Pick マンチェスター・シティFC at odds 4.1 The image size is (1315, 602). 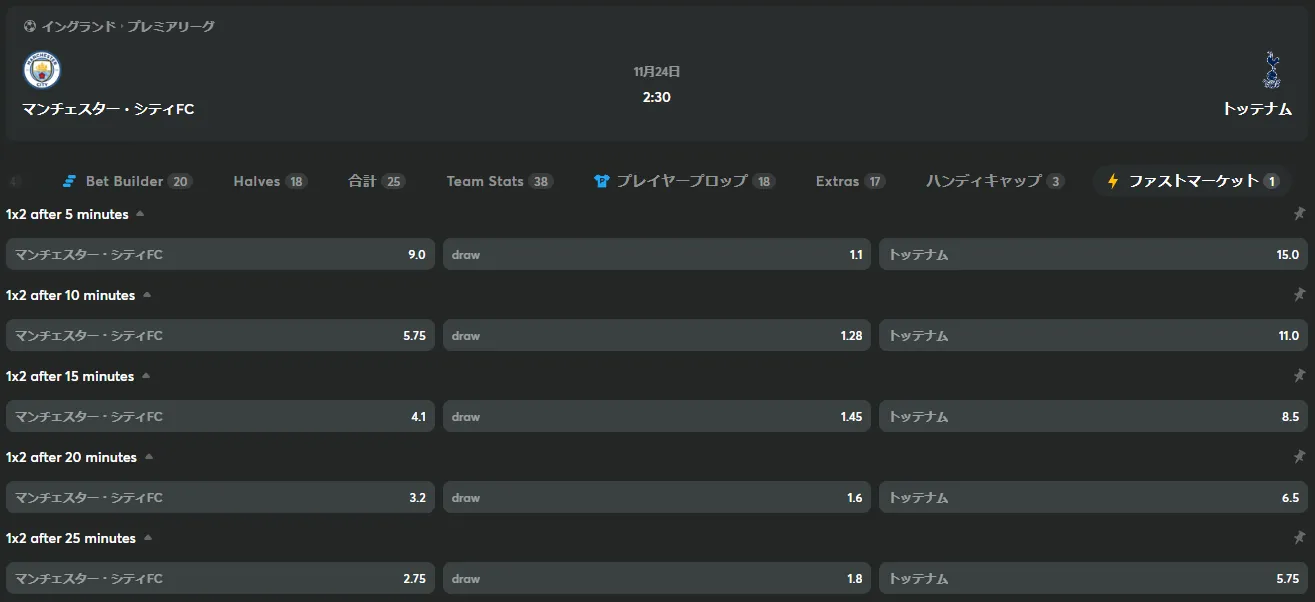point(220,416)
